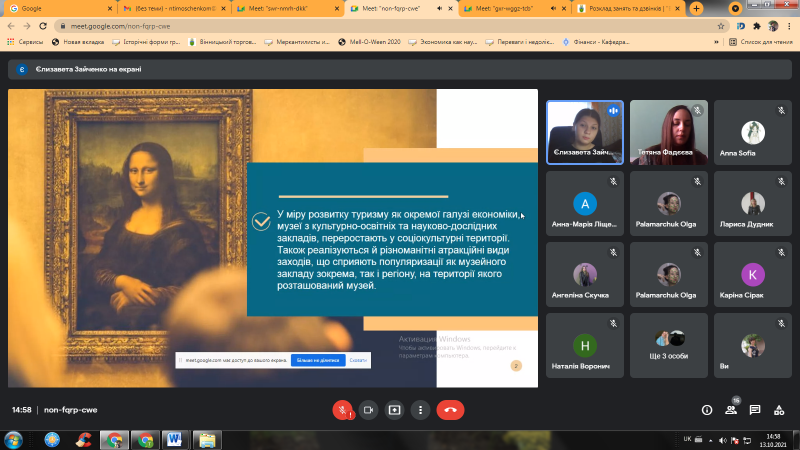Open 'Mell-O-Ween 2020' bookmark
The width and height of the screenshot is (800, 450).
point(369,42)
